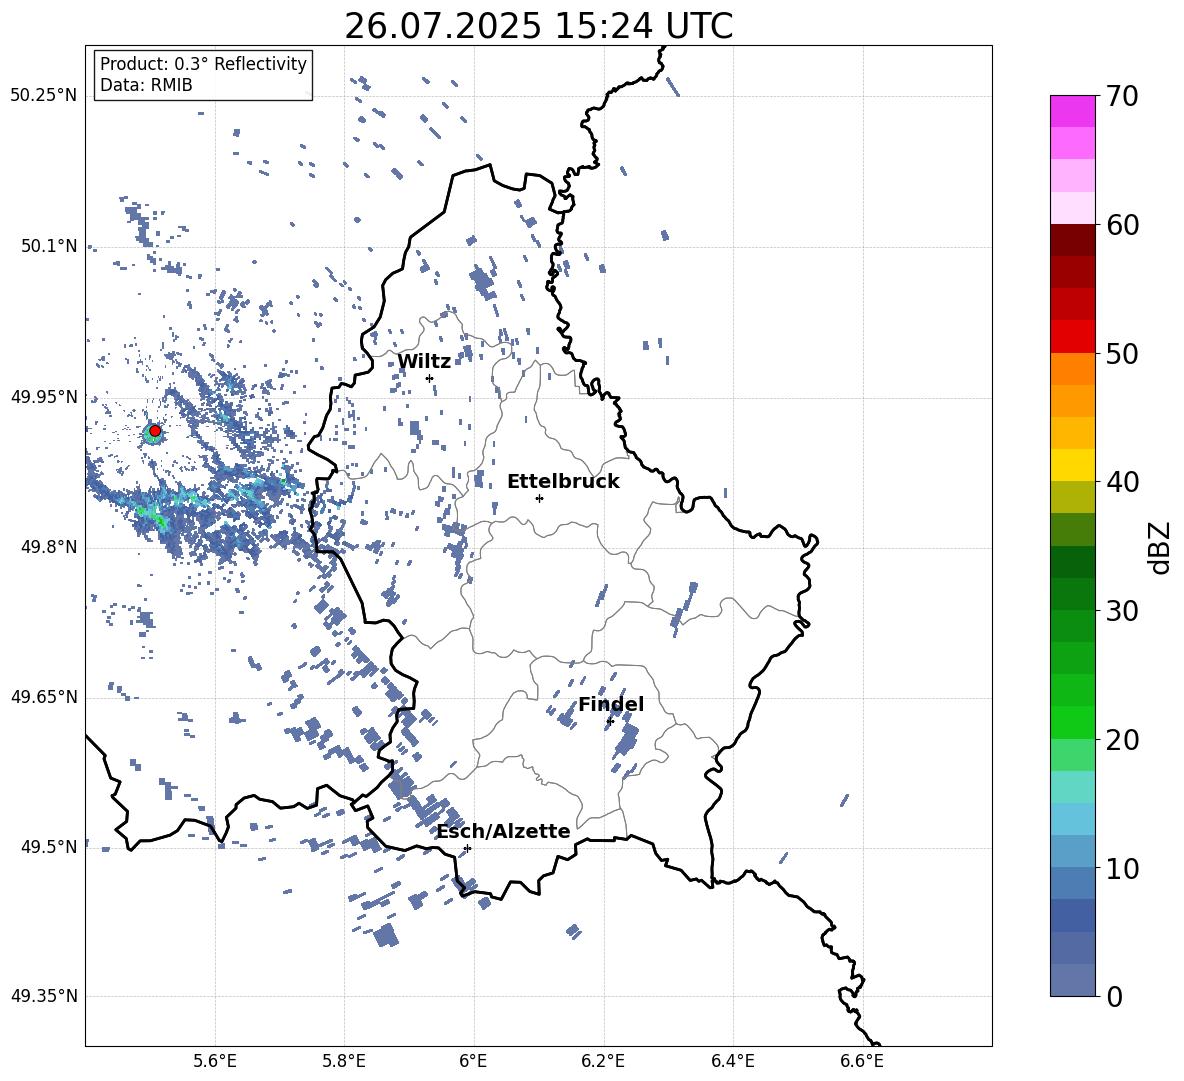Click the 30 value on colorbar

[1122, 611]
